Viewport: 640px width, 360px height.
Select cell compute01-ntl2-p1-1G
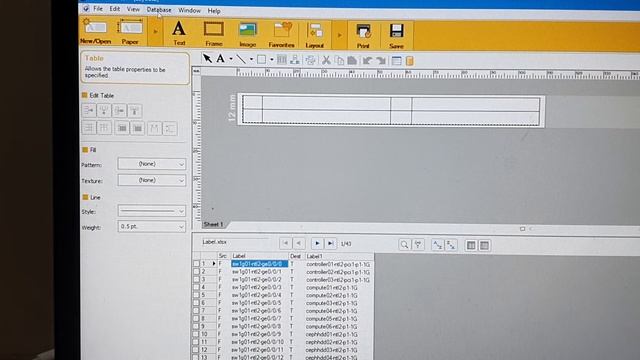[x=332, y=288]
